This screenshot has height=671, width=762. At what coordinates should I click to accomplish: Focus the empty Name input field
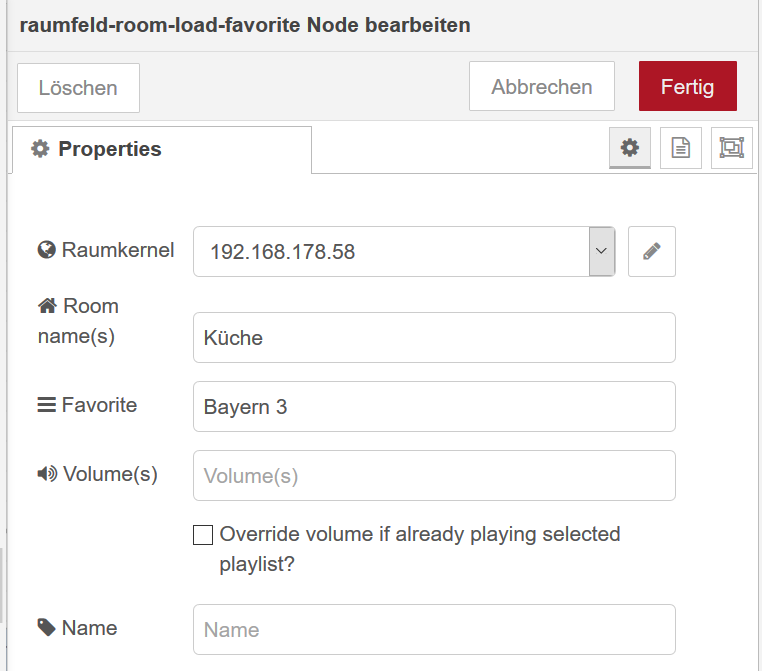[434, 629]
